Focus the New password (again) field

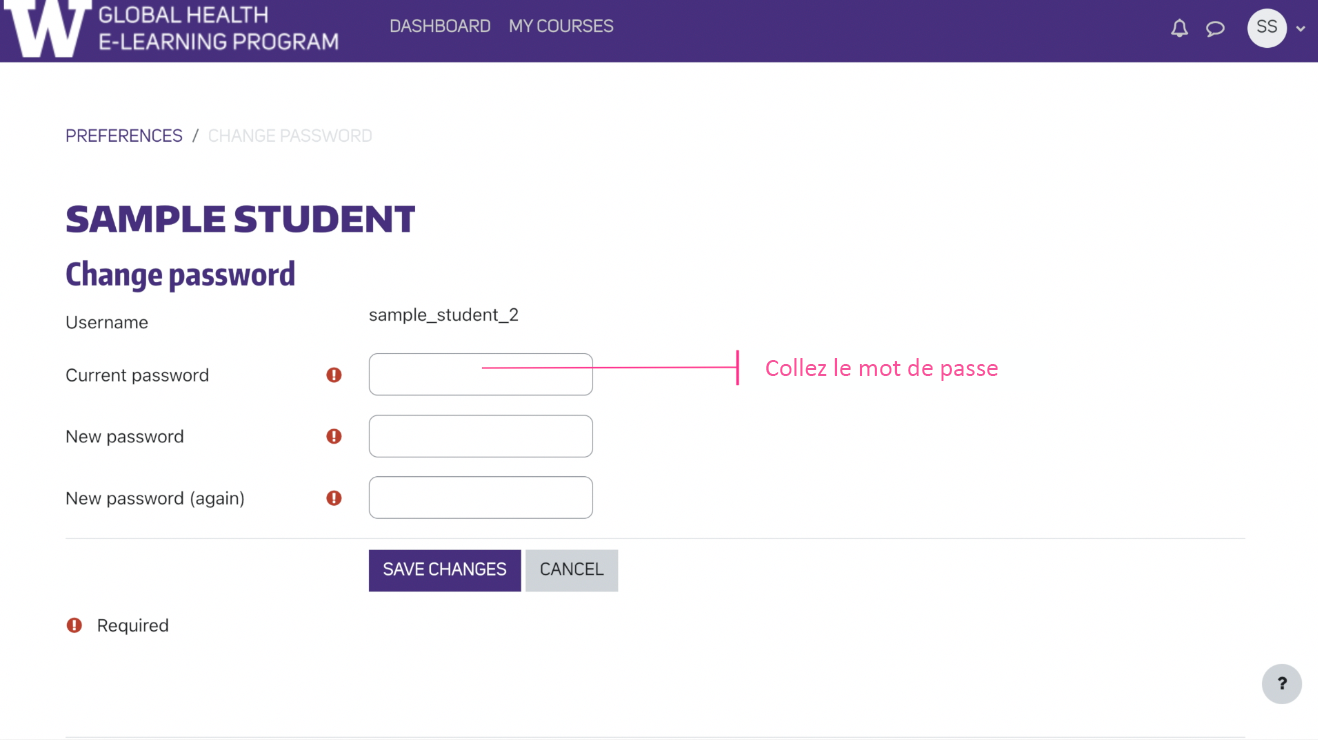click(x=480, y=498)
